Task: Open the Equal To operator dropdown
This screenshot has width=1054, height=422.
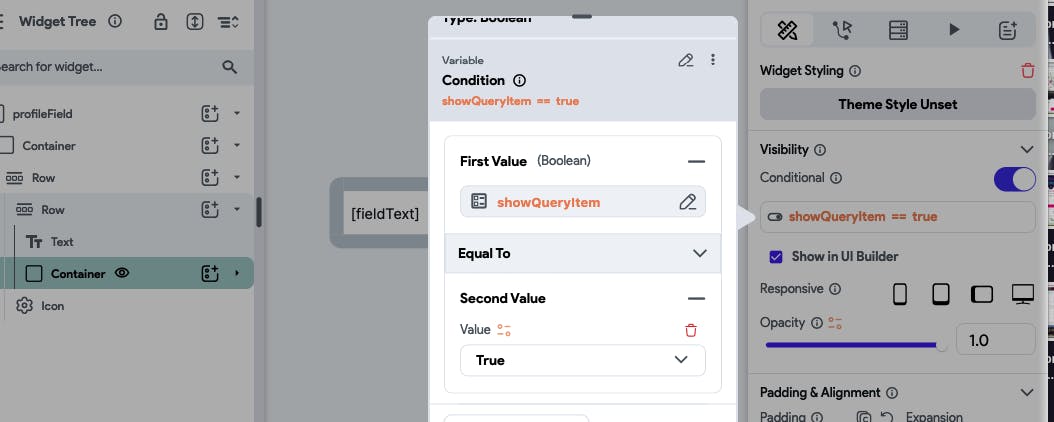Action: 582,253
